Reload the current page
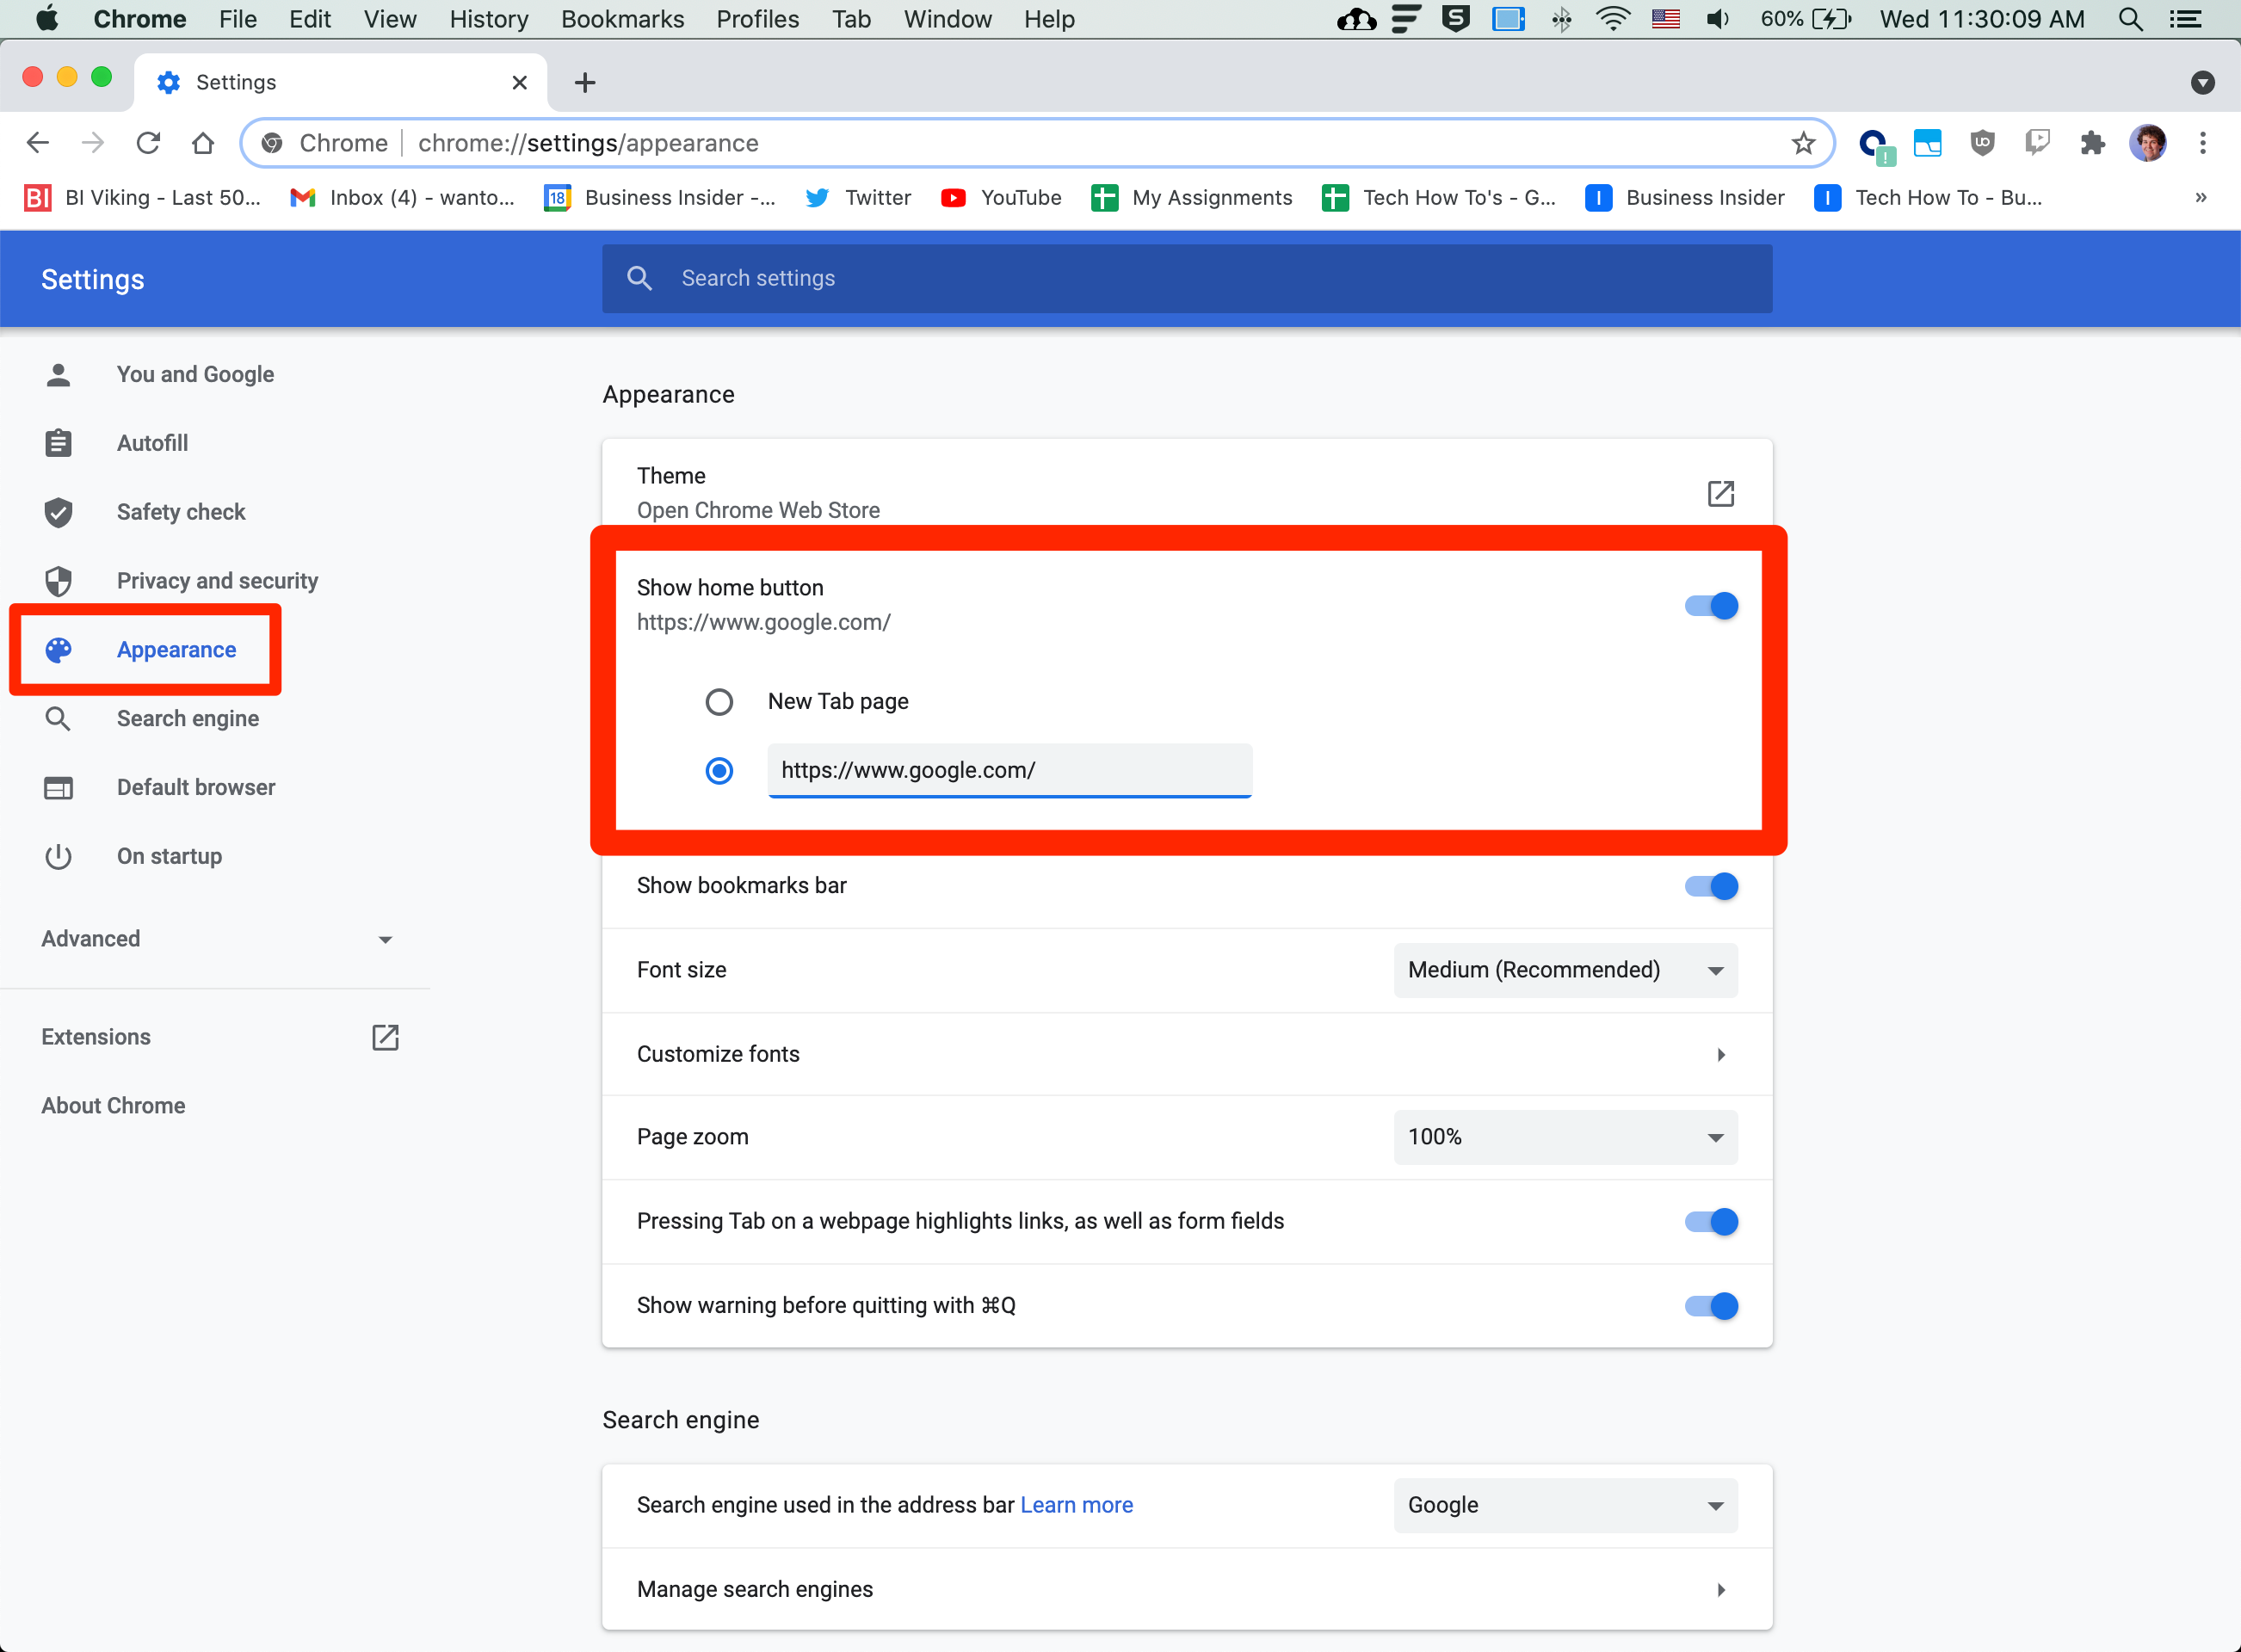The height and width of the screenshot is (1652, 2241). [148, 143]
